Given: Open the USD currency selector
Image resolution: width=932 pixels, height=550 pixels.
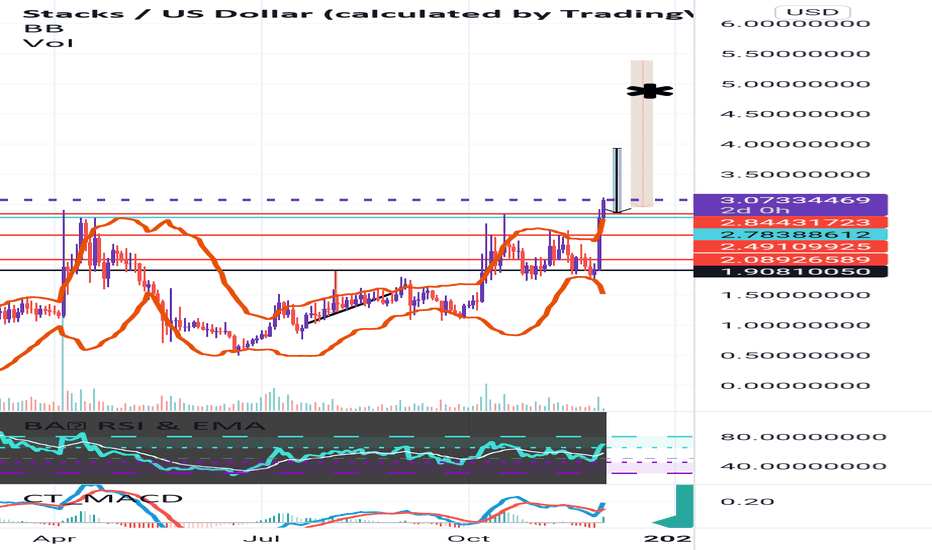Looking at the screenshot, I should point(813,11).
